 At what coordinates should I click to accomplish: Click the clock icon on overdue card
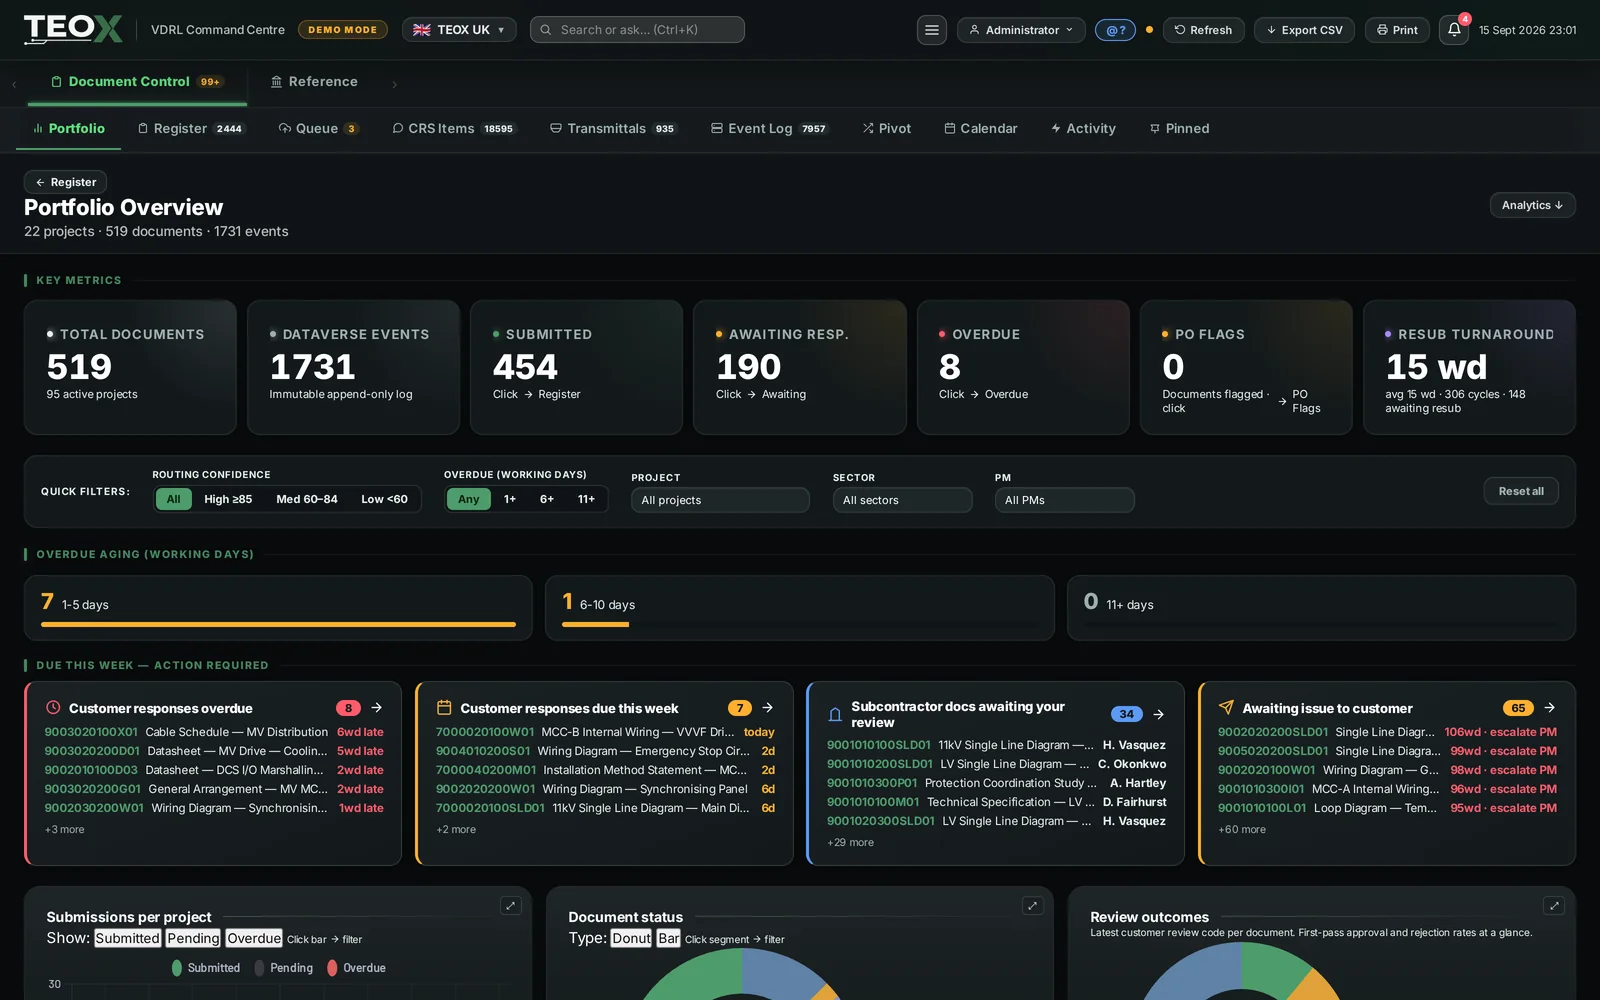coord(53,707)
